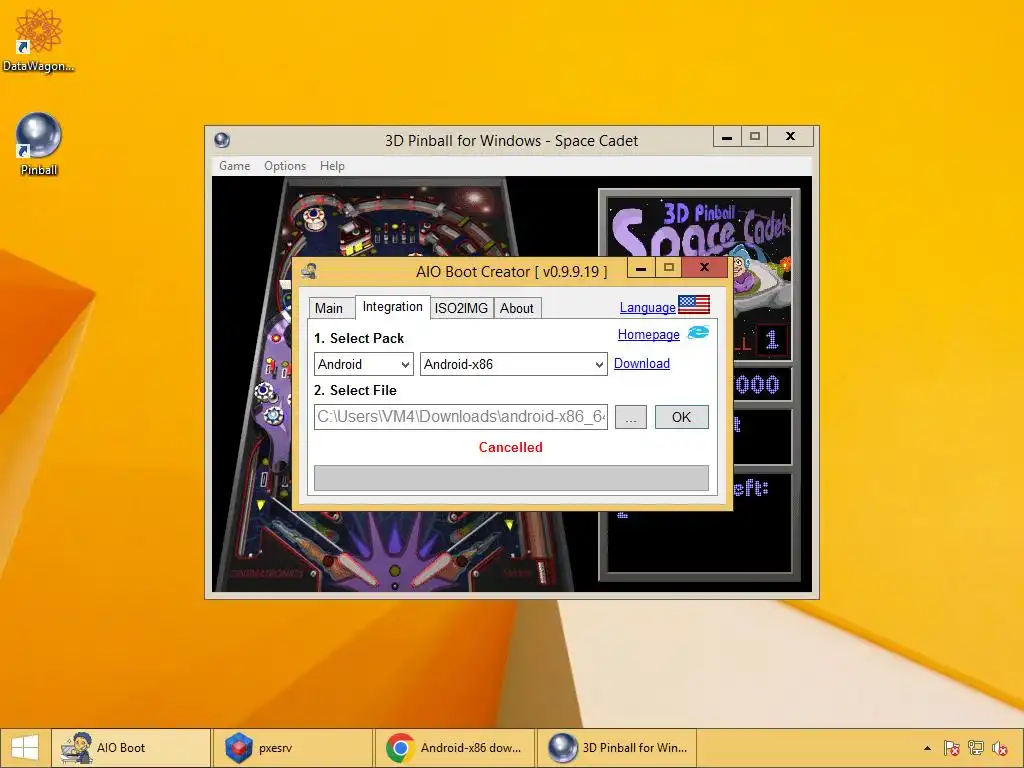Switch to pxesrv in the taskbar
Screen dimensions: 1024x768
293,748
